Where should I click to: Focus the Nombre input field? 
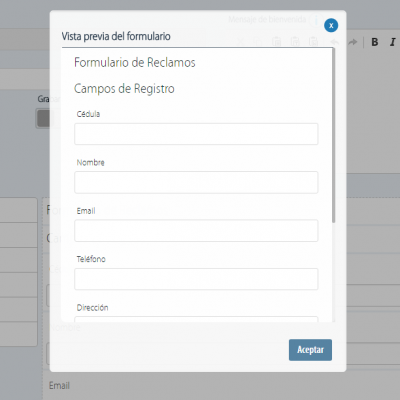(x=196, y=182)
